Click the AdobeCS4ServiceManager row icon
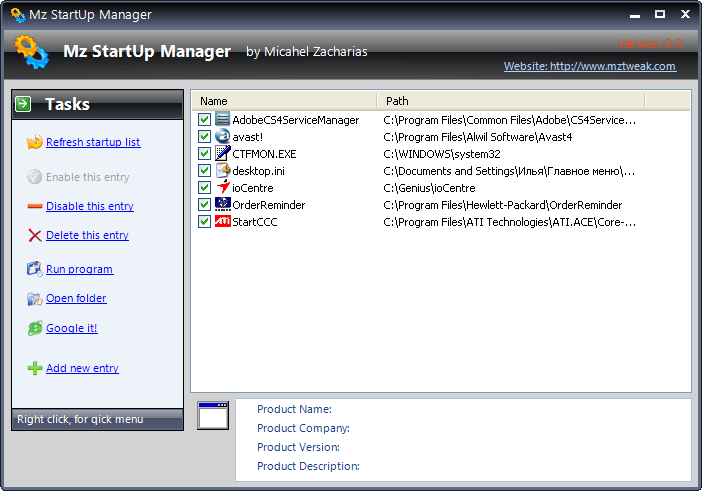 pyautogui.click(x=222, y=119)
